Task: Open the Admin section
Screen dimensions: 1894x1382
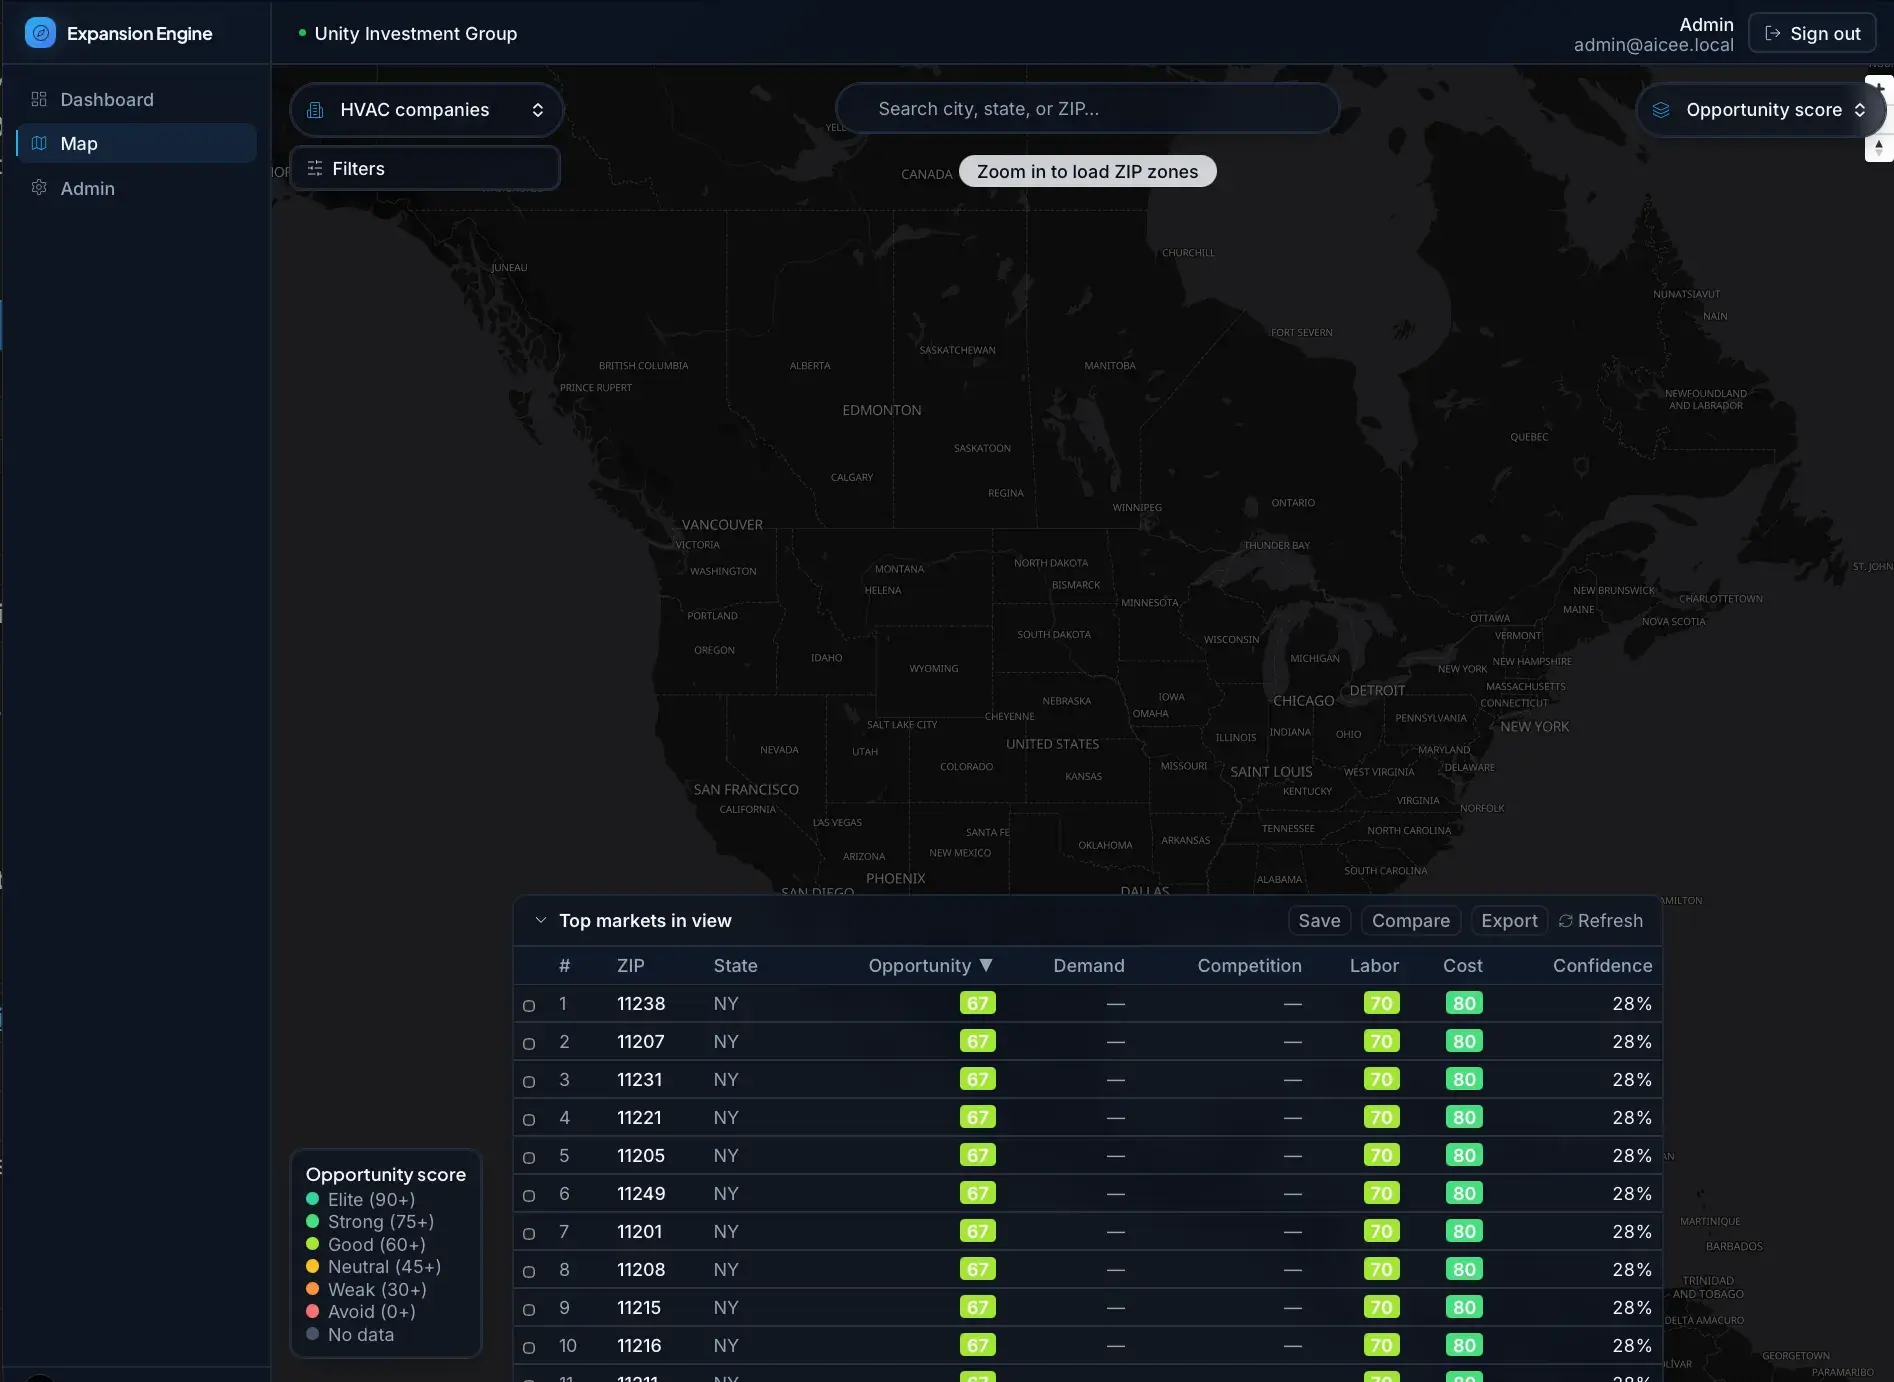Action: pos(137,188)
